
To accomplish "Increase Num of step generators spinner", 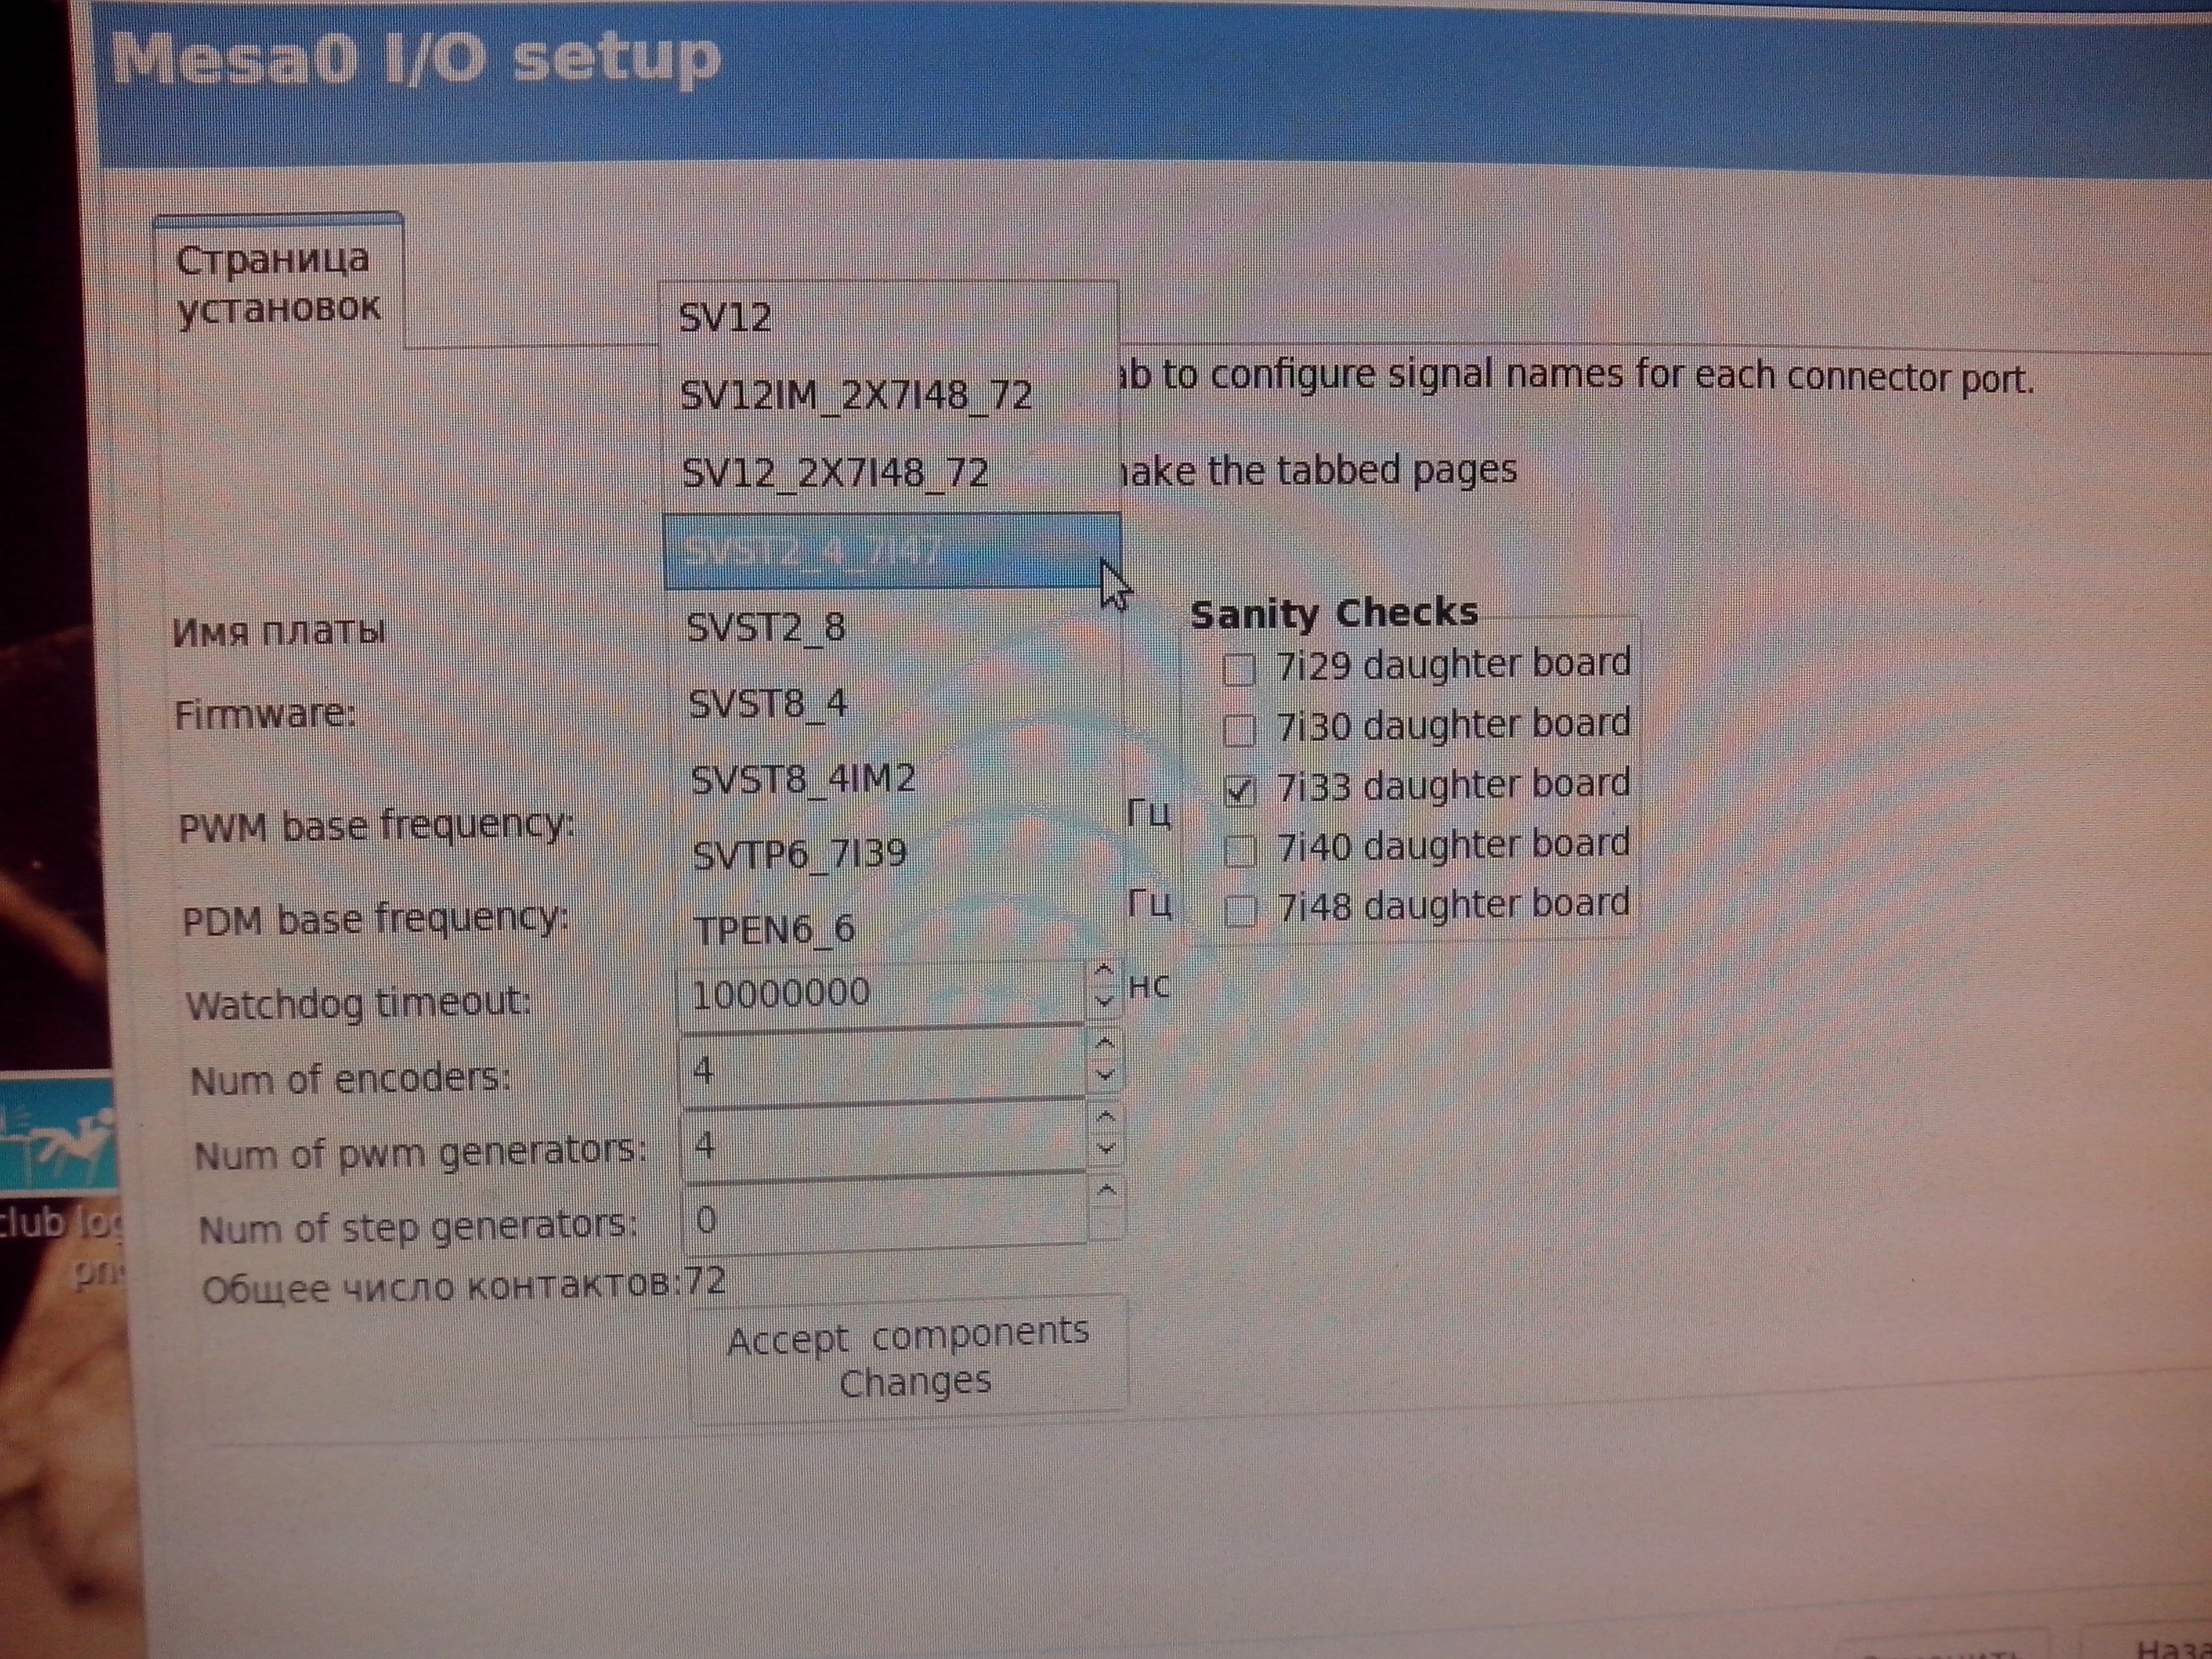I will (1107, 1191).
